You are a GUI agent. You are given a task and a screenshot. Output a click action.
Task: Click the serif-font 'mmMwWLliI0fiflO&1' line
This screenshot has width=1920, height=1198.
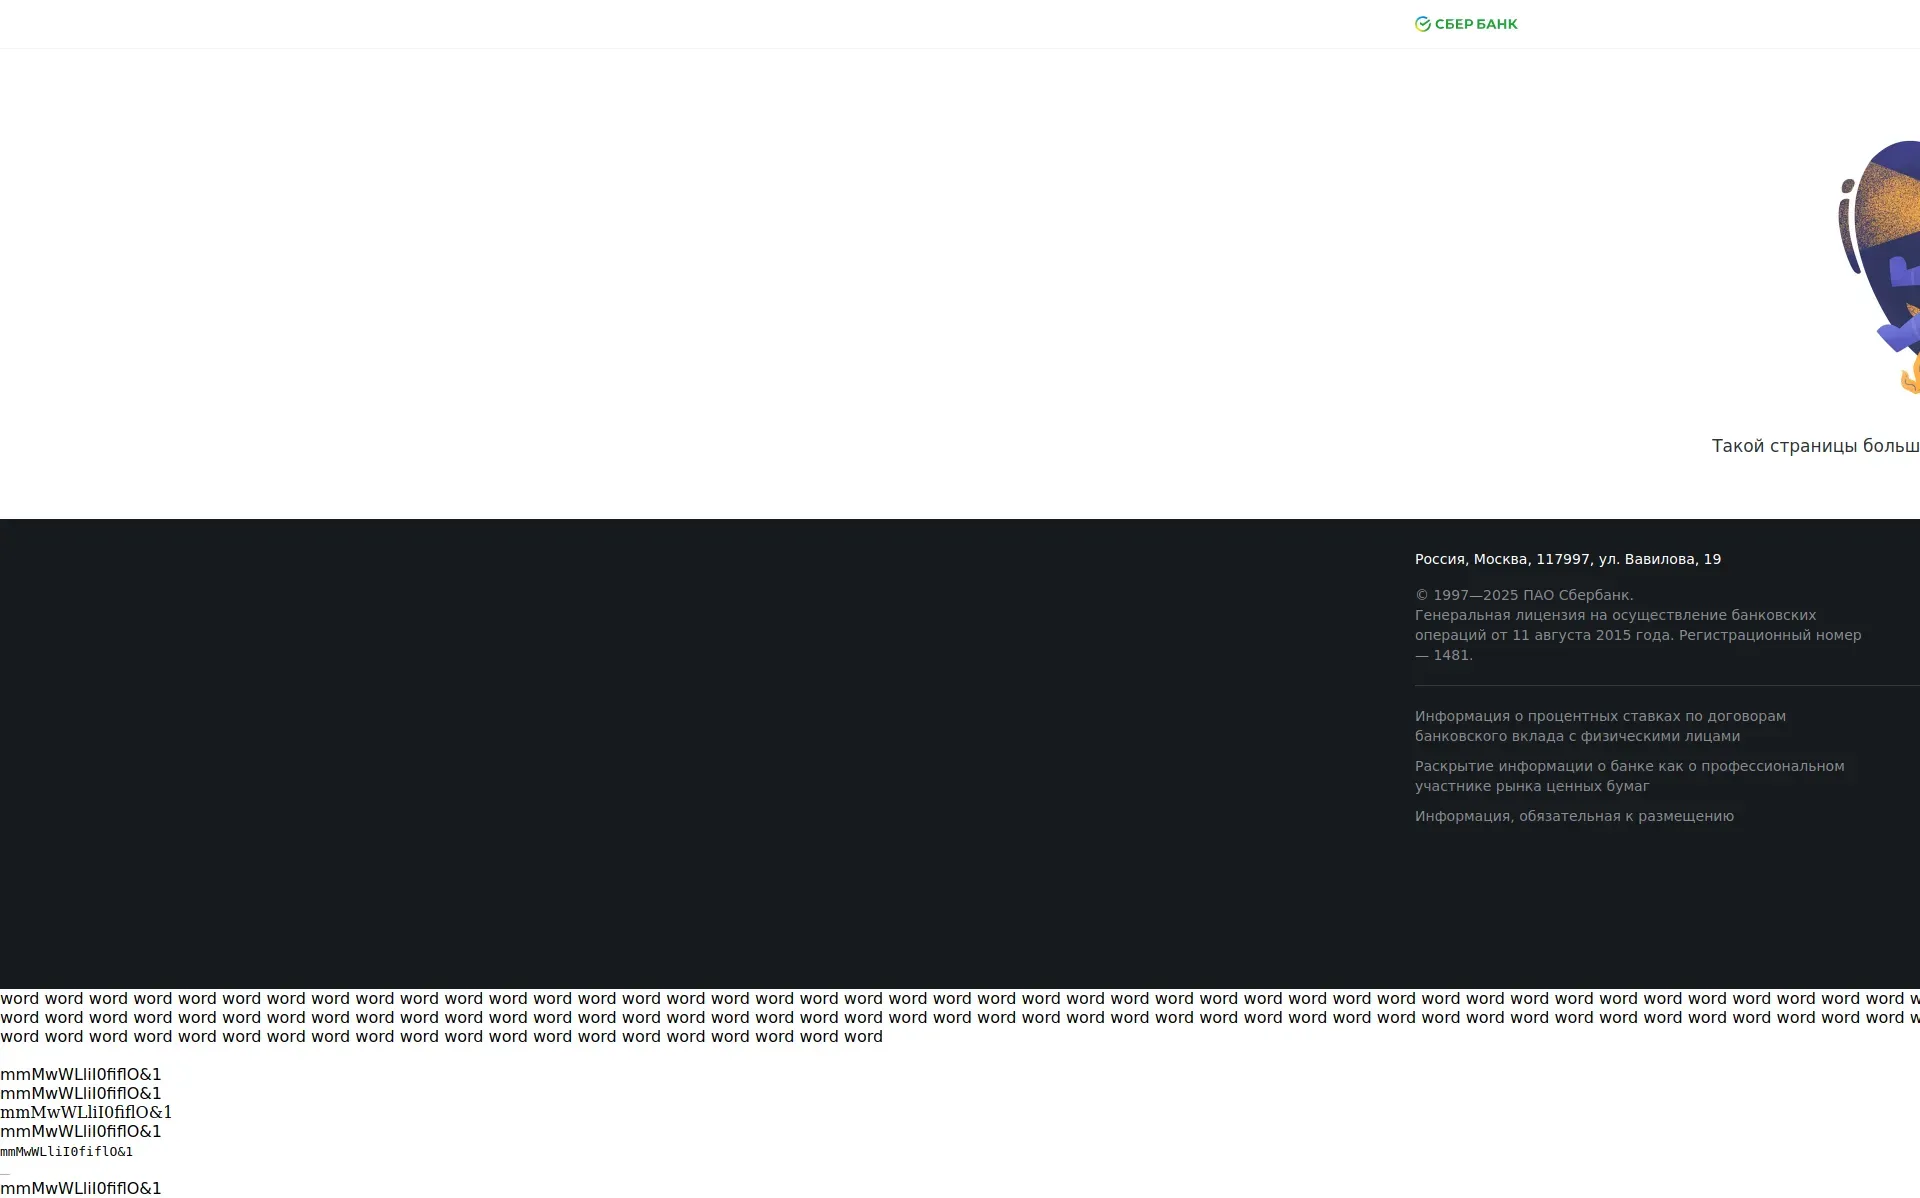click(86, 1112)
